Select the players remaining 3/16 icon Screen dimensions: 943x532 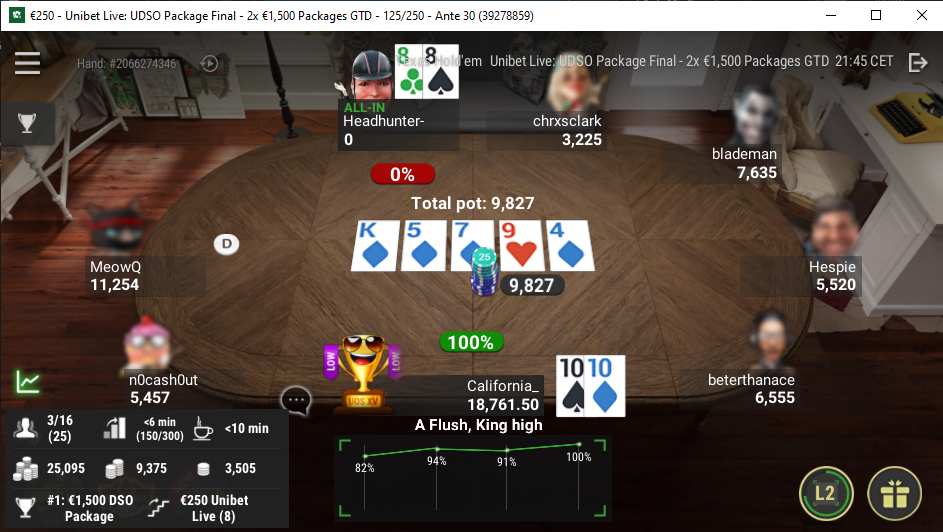click(x=26, y=428)
